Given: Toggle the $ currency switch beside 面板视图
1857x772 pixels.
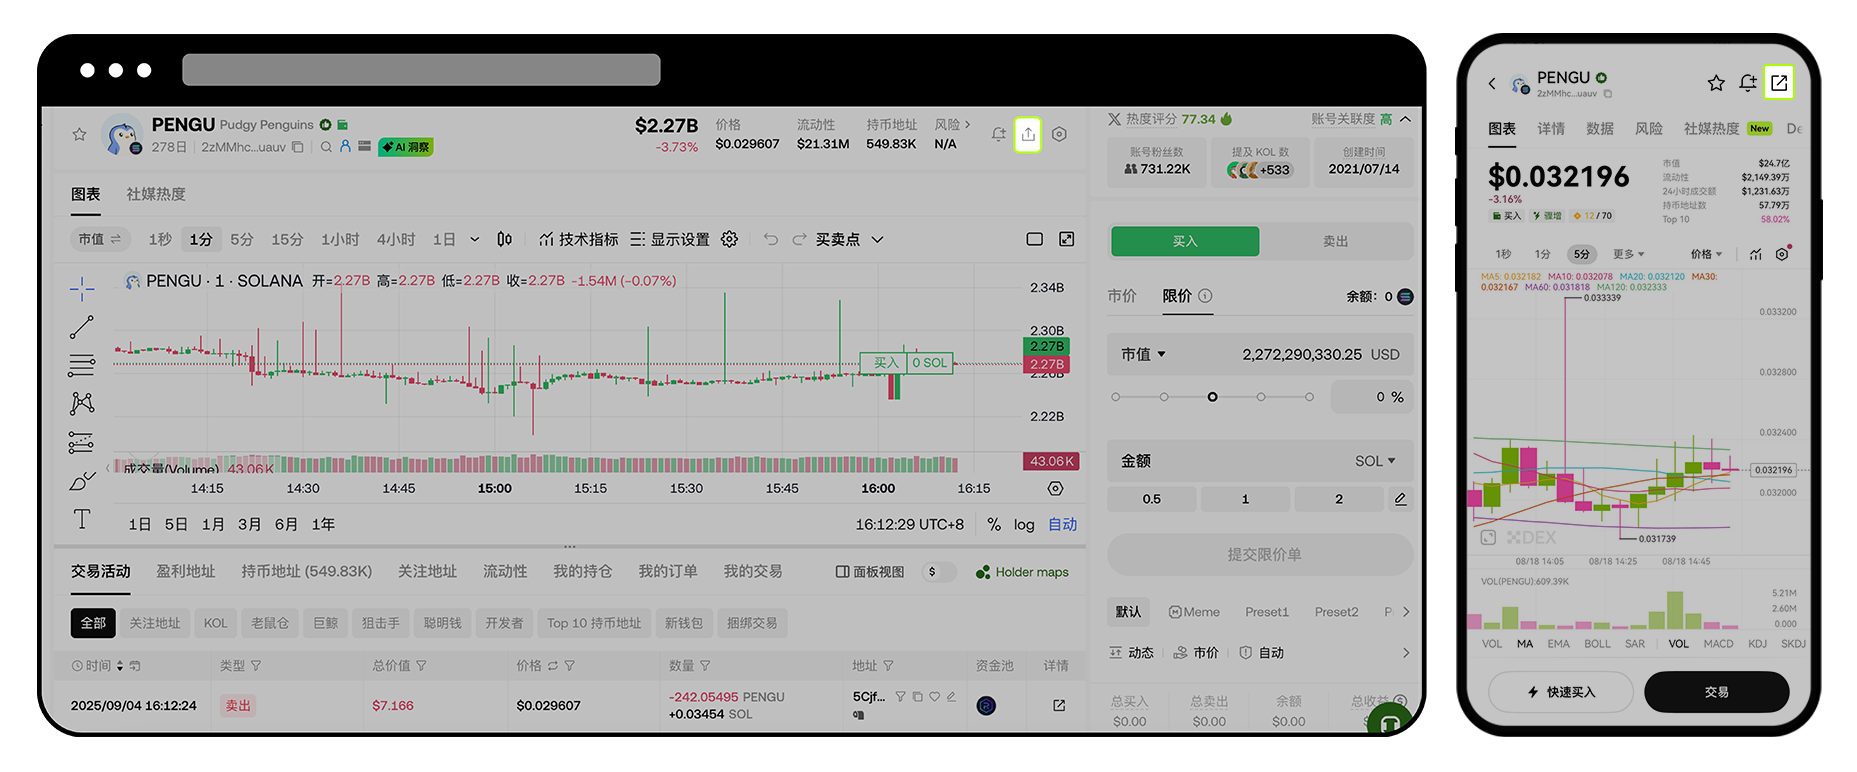Looking at the screenshot, I should (x=940, y=572).
